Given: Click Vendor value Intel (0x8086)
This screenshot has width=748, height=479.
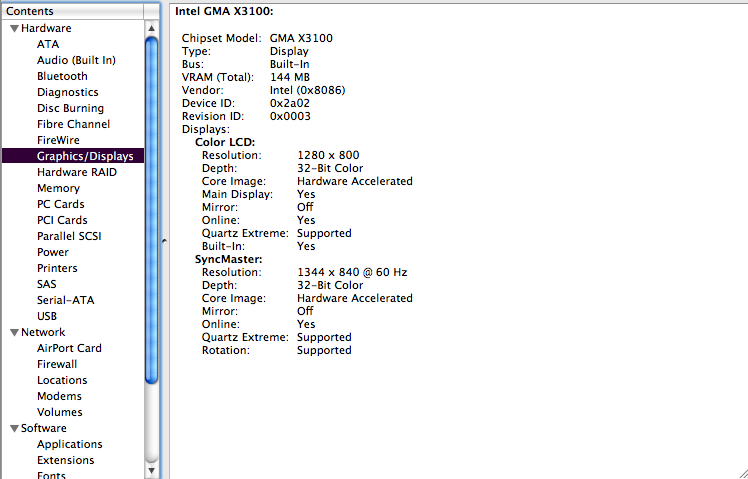Looking at the screenshot, I should coord(308,90).
